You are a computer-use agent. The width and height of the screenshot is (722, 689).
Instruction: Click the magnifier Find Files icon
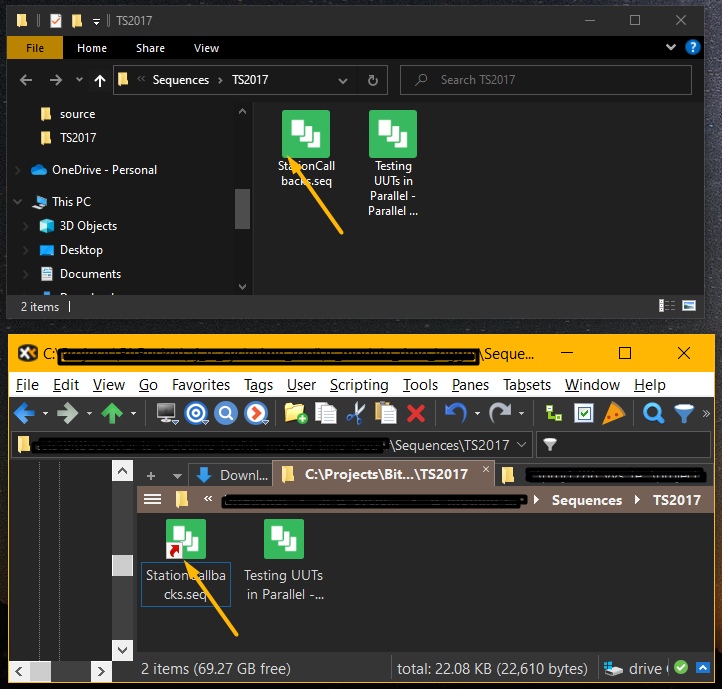pyautogui.click(x=653, y=413)
